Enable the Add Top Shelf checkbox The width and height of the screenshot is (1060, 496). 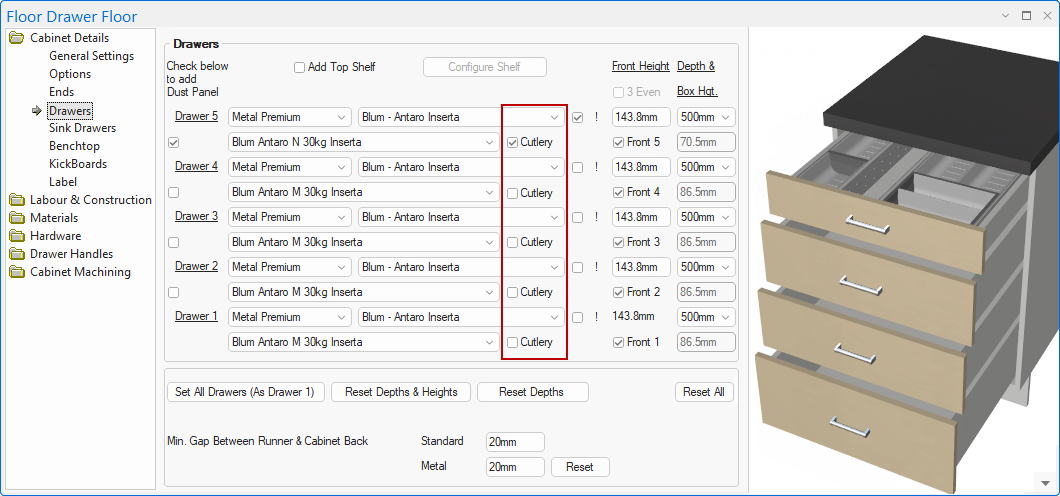click(299, 68)
